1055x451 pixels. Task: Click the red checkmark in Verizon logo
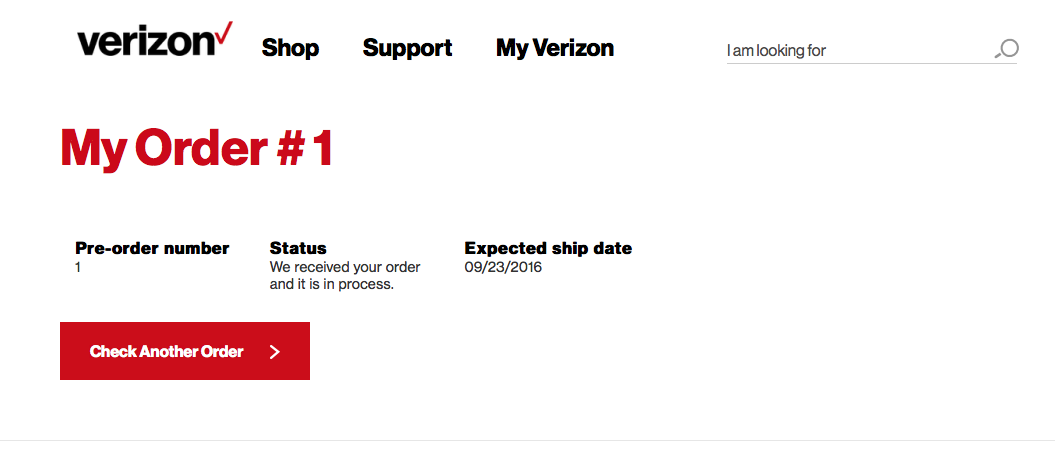coord(223,32)
